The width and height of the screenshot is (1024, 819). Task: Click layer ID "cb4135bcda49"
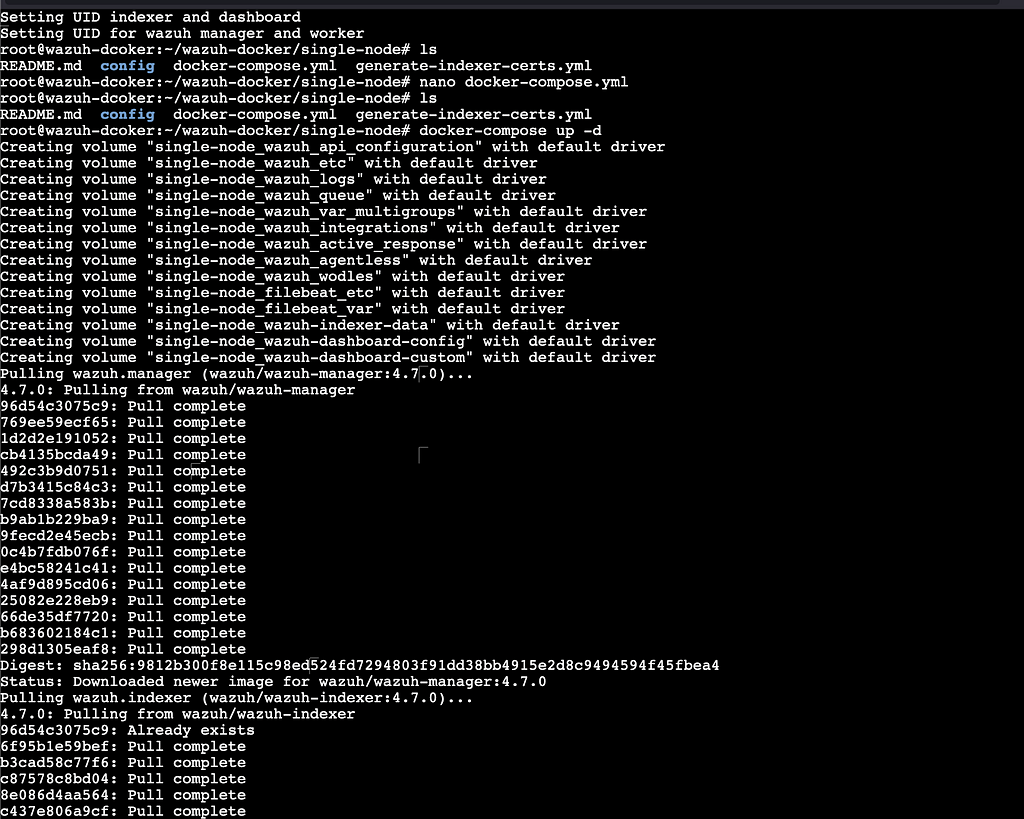coord(55,455)
